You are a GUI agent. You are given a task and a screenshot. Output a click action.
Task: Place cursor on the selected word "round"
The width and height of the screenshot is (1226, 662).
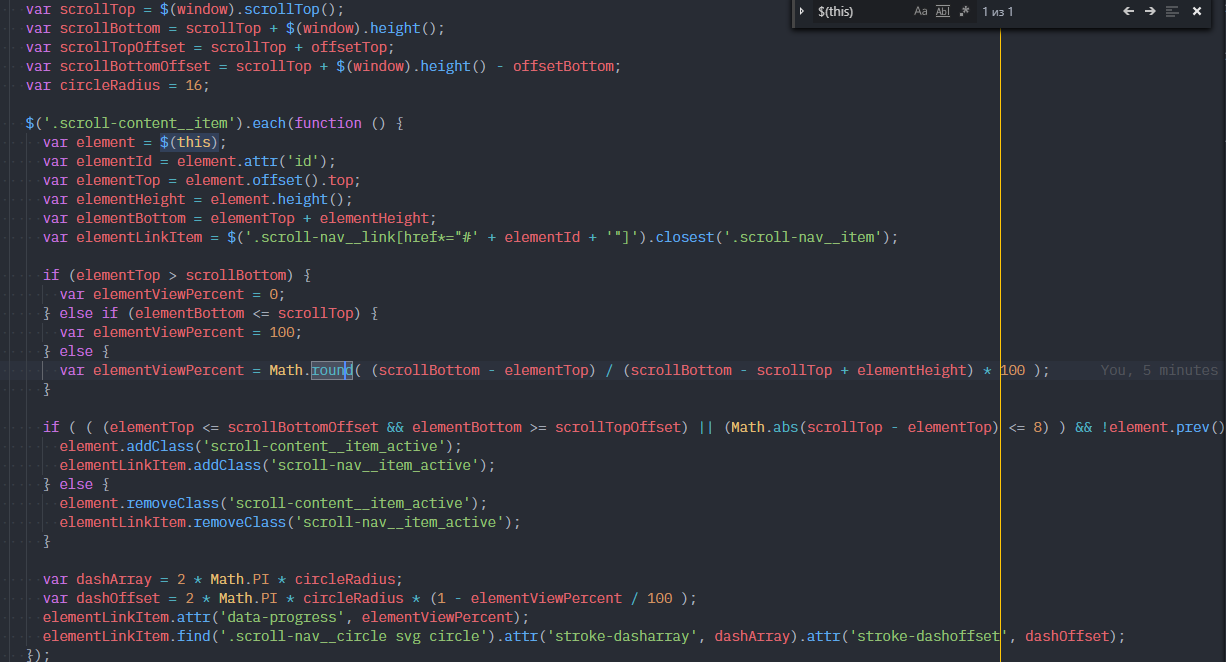(x=331, y=370)
